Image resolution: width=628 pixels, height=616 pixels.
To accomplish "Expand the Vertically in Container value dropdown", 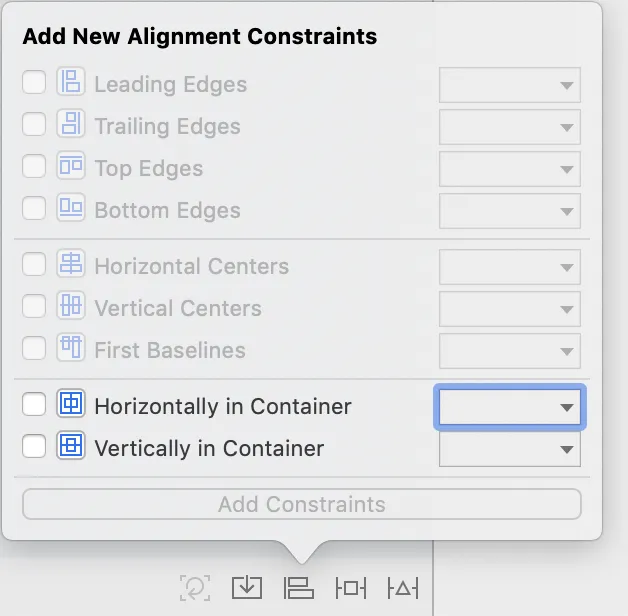I will coord(510,449).
